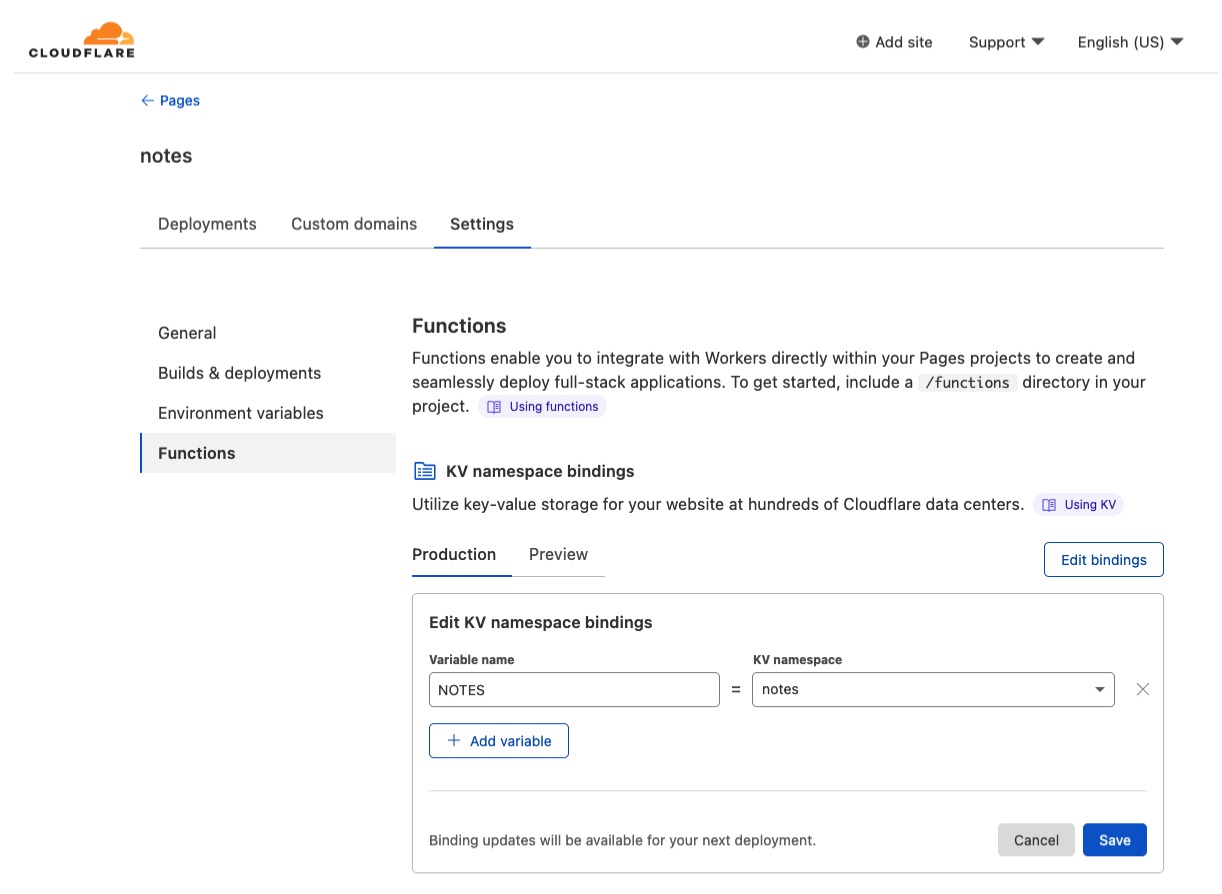Select the Settings tab
Image resolution: width=1222 pixels, height=894 pixels.
coord(482,224)
